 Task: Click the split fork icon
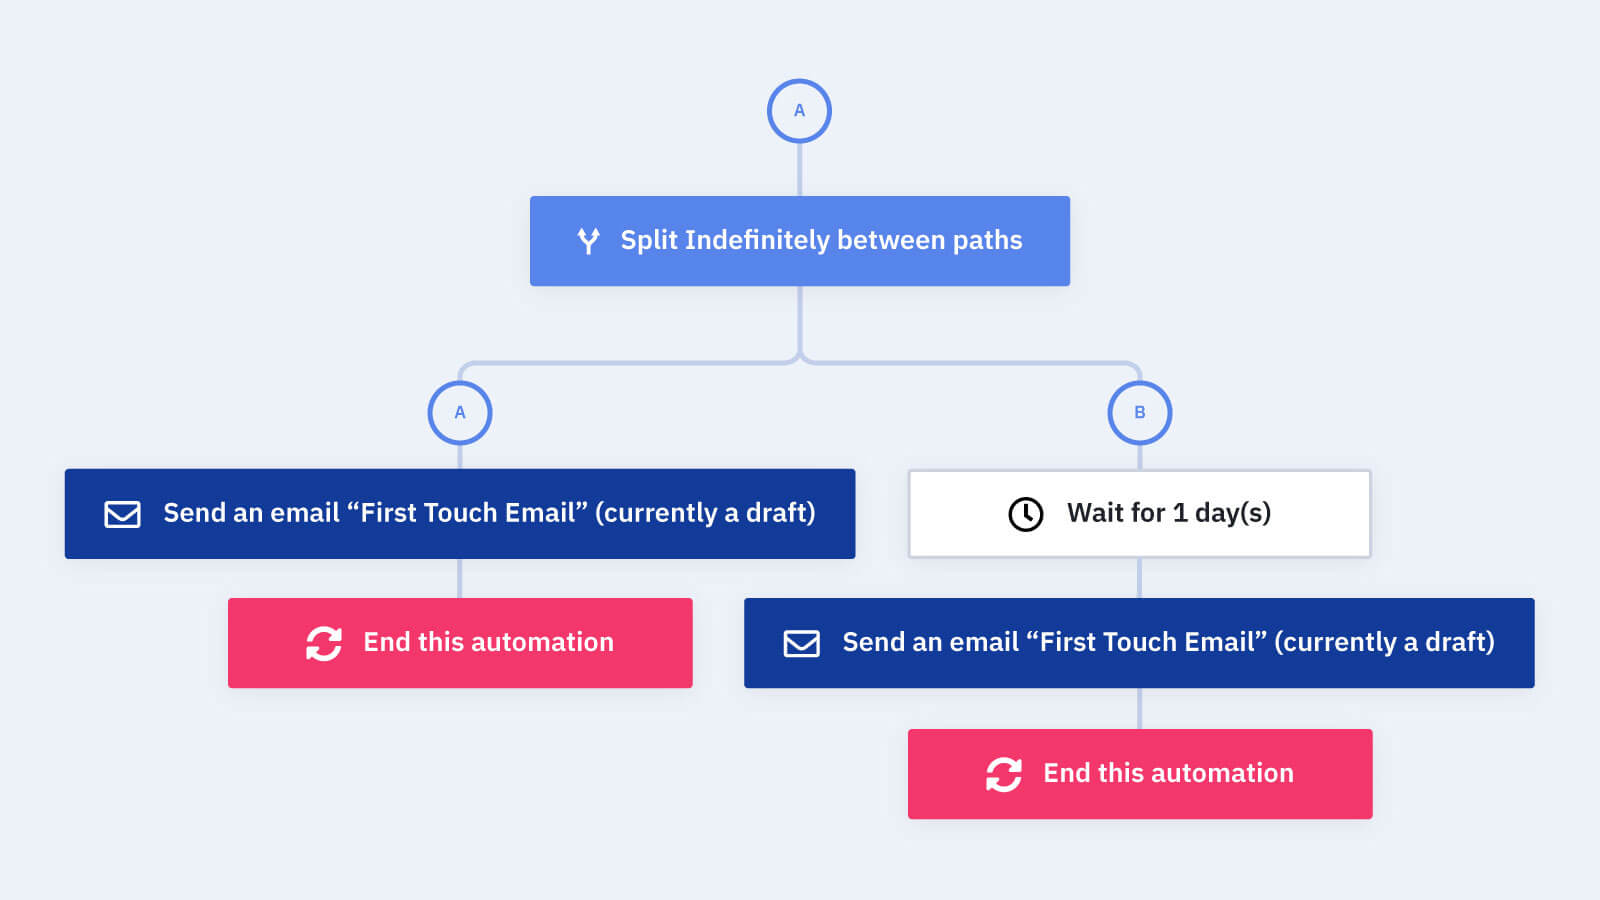tap(589, 241)
